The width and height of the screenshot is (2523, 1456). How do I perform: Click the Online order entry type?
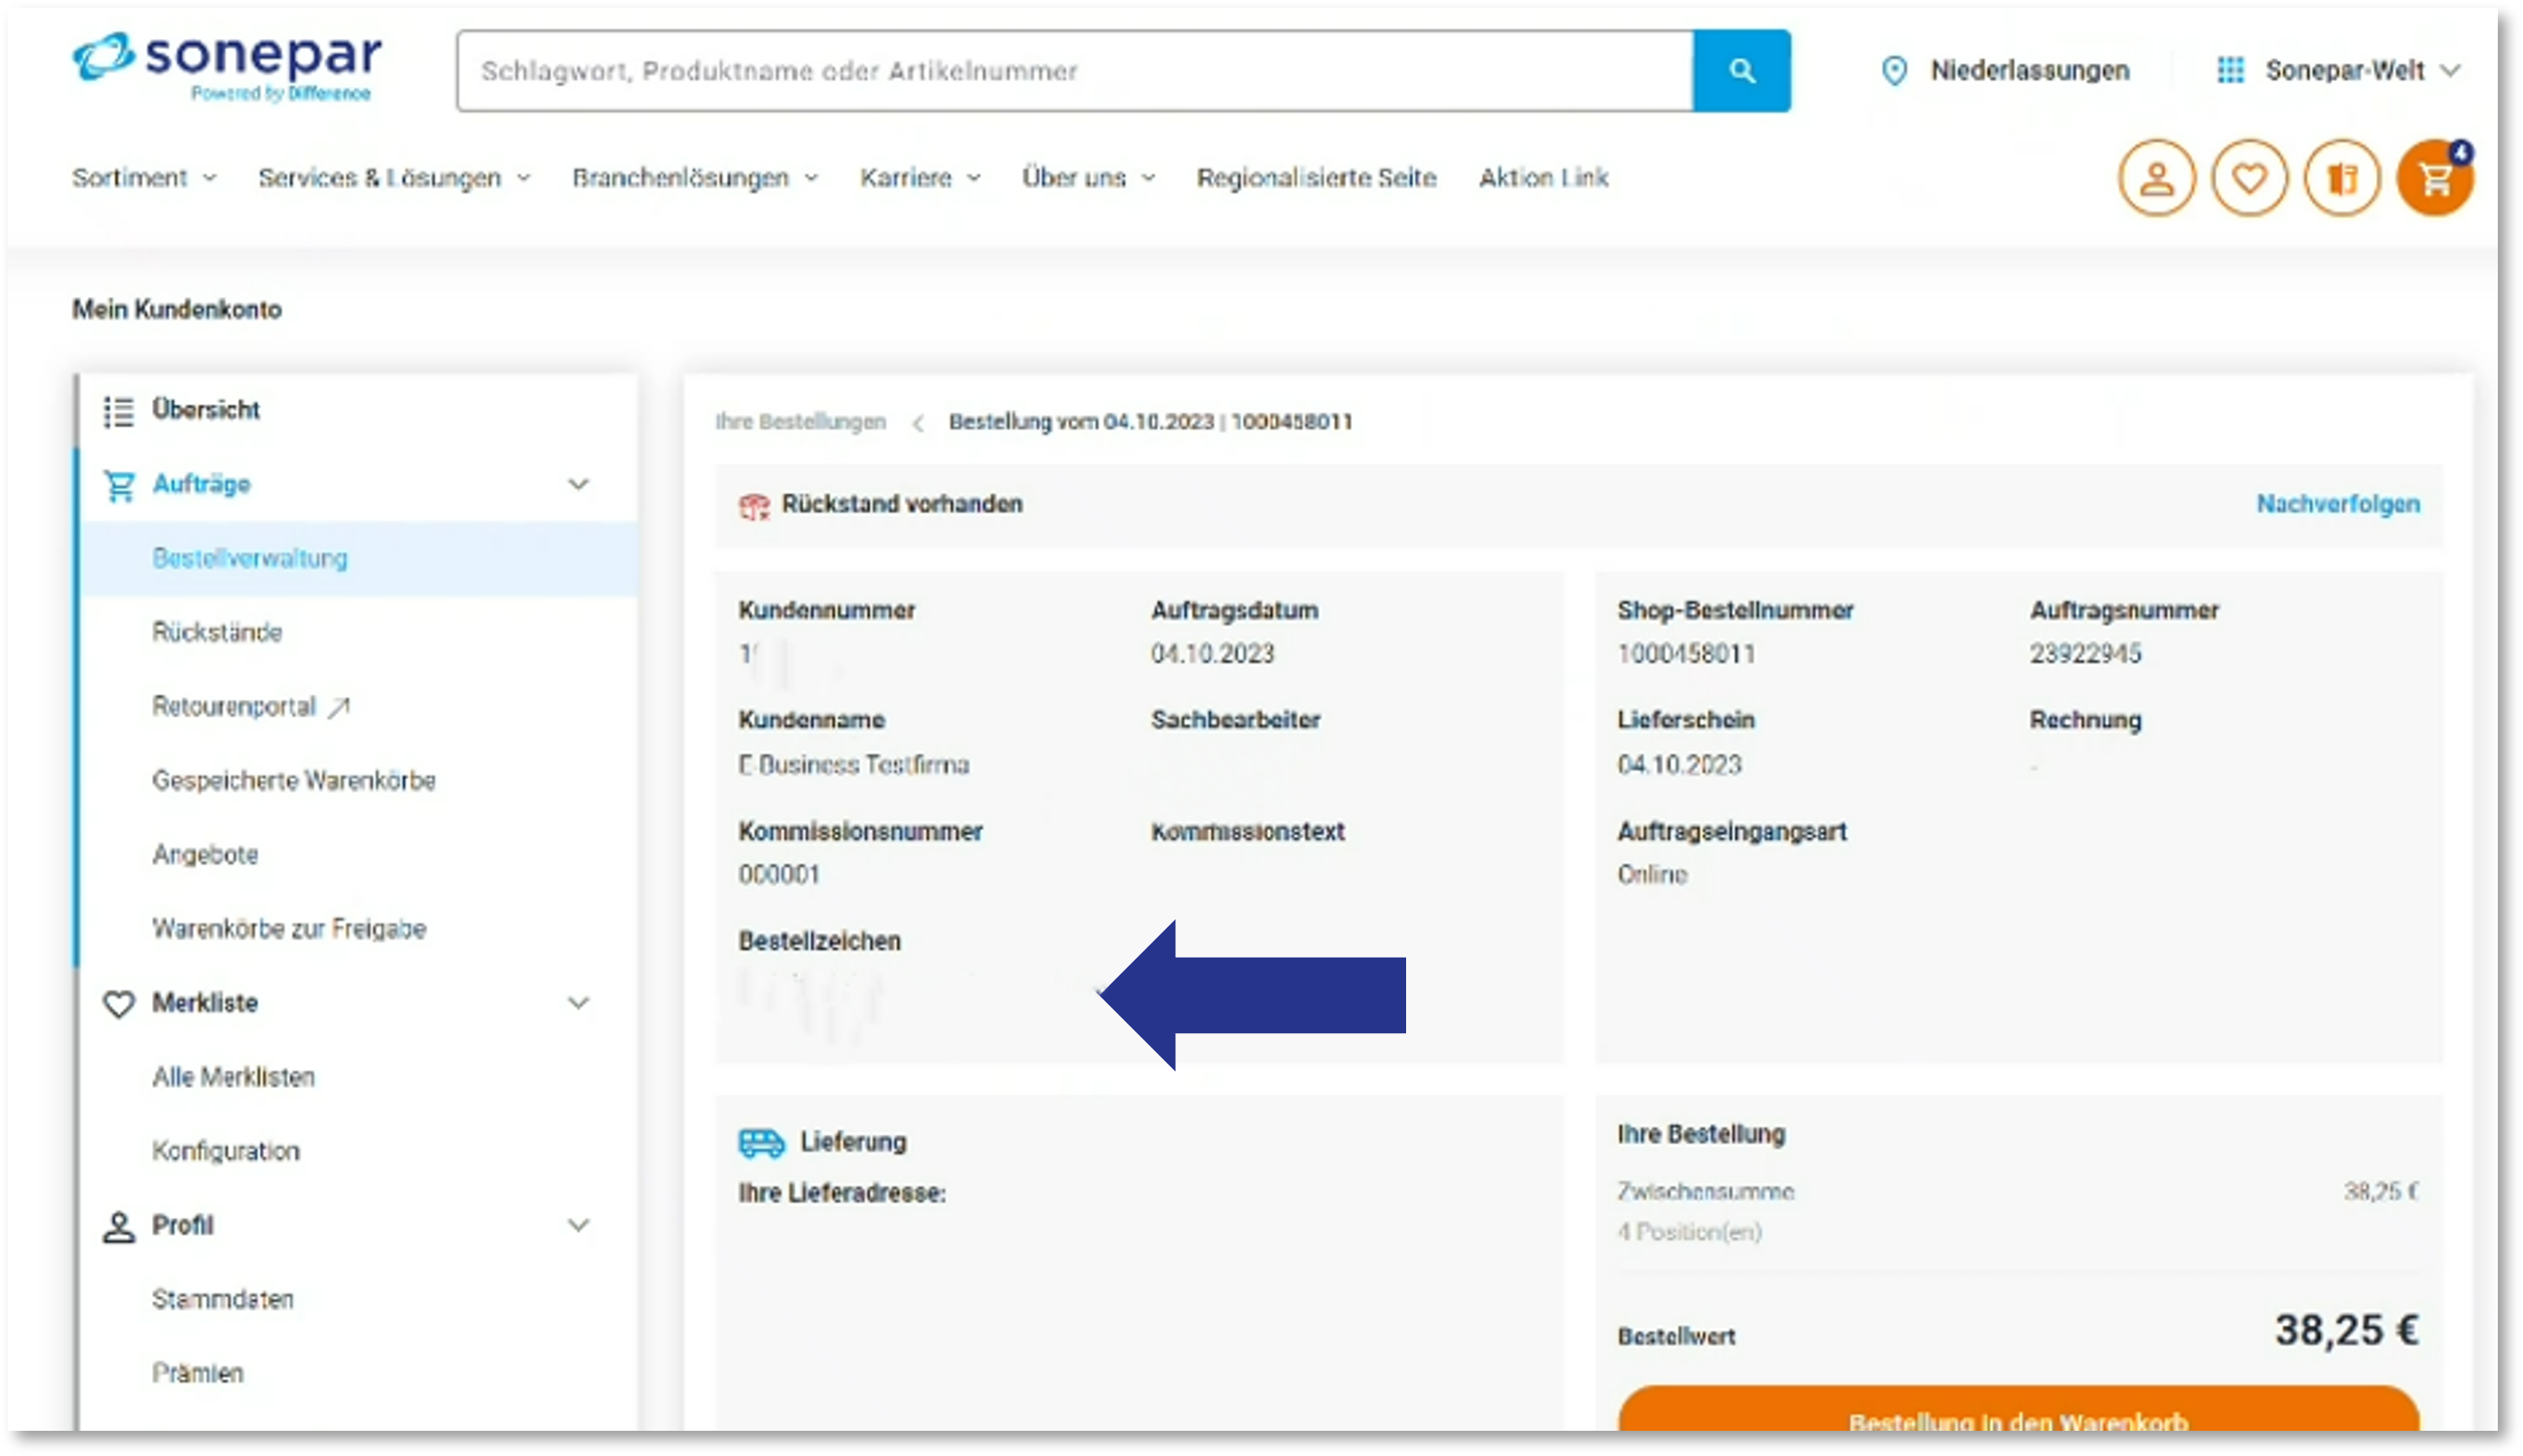click(x=1652, y=875)
